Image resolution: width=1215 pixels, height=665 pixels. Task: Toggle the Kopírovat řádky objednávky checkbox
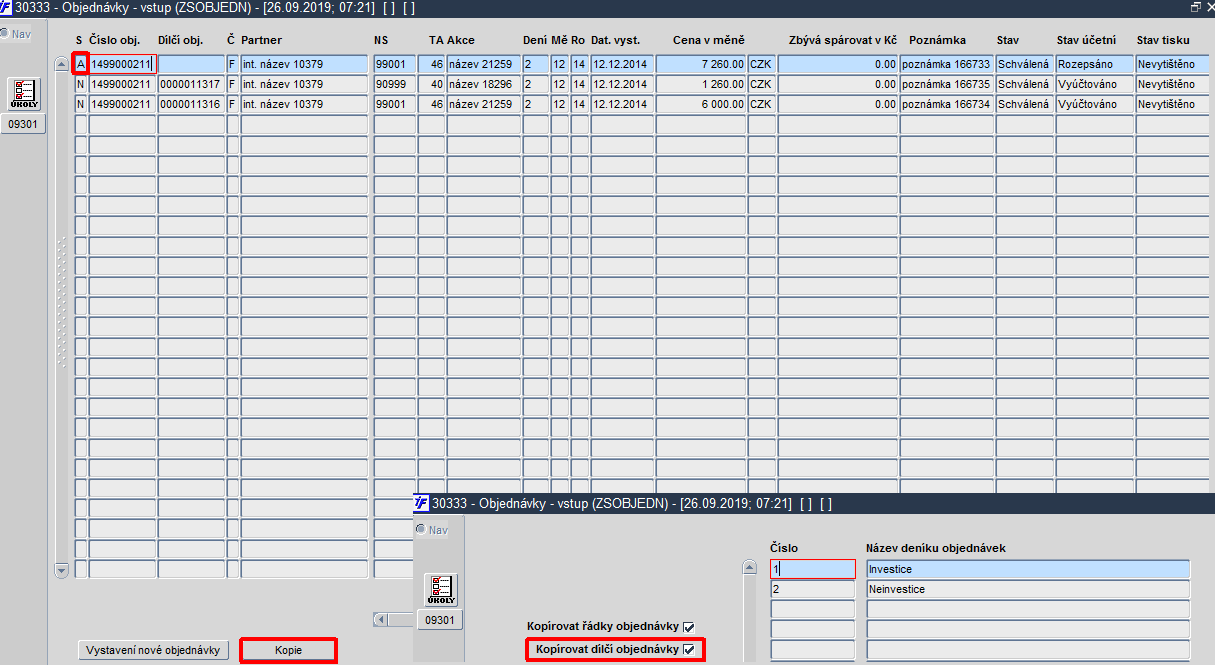(x=688, y=627)
